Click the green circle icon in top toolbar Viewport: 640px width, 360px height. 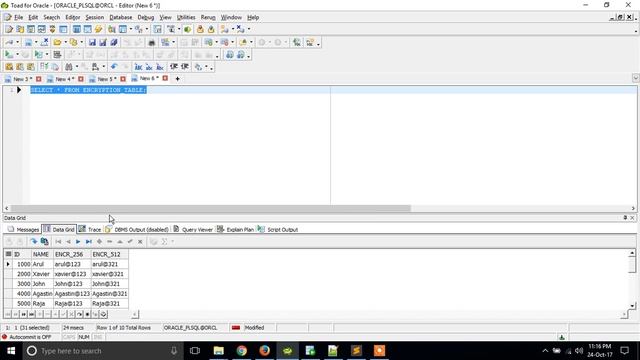(x=187, y=29)
